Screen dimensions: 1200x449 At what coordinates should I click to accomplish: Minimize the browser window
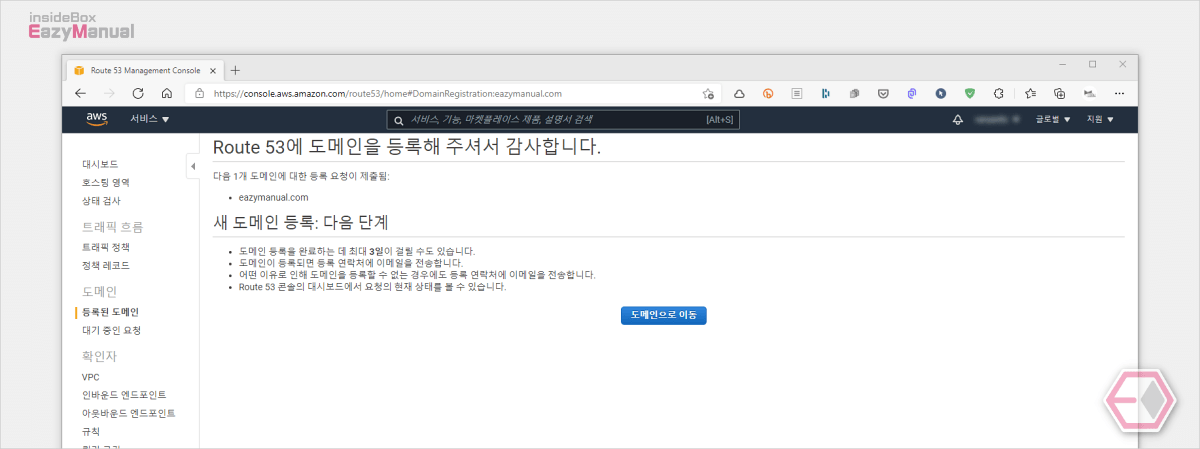1063,65
